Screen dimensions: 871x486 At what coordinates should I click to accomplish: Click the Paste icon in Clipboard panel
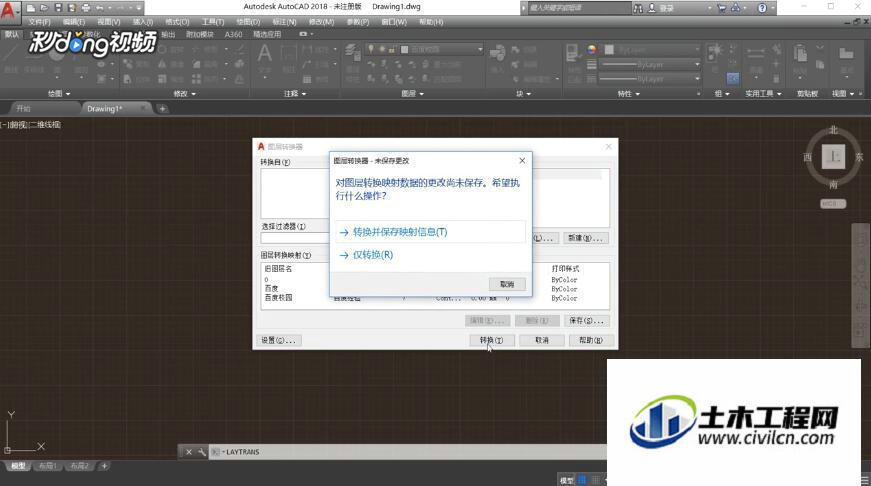point(800,54)
